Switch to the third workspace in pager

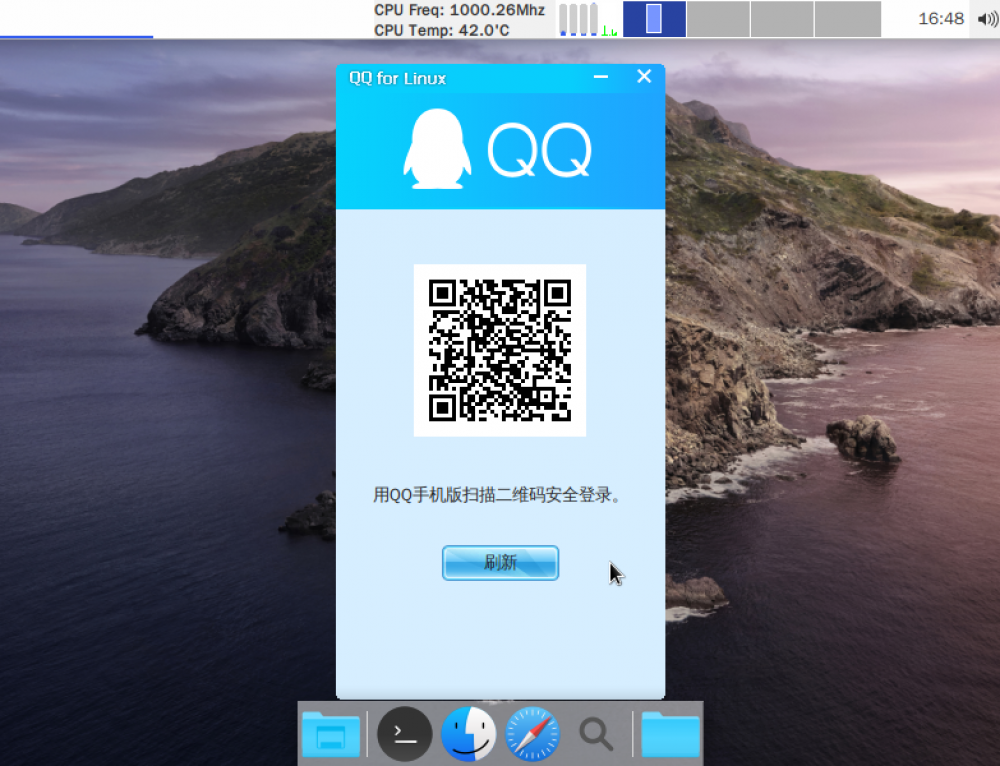782,19
